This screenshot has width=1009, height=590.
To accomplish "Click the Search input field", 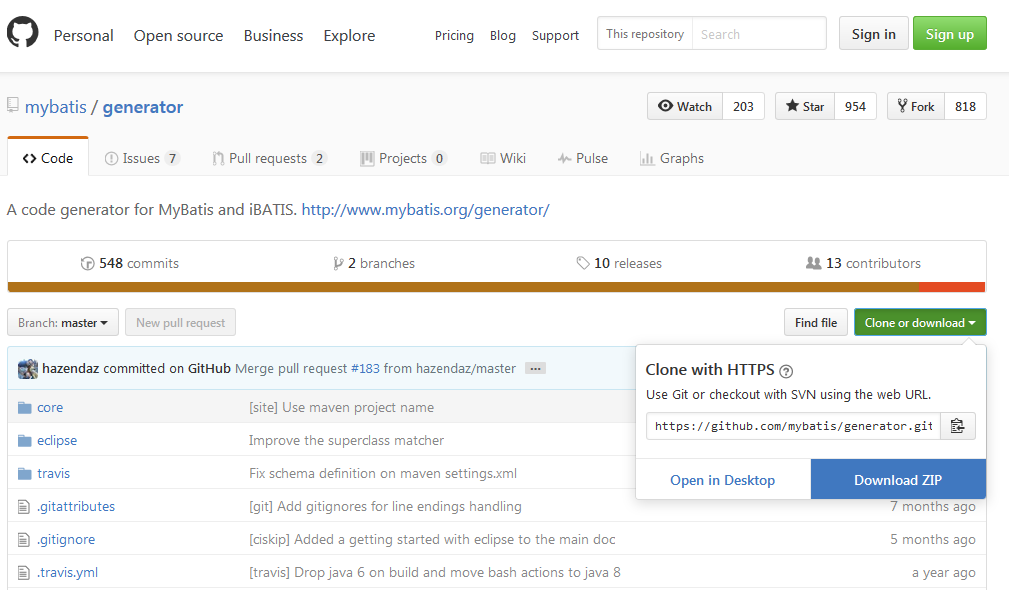I will (x=759, y=34).
